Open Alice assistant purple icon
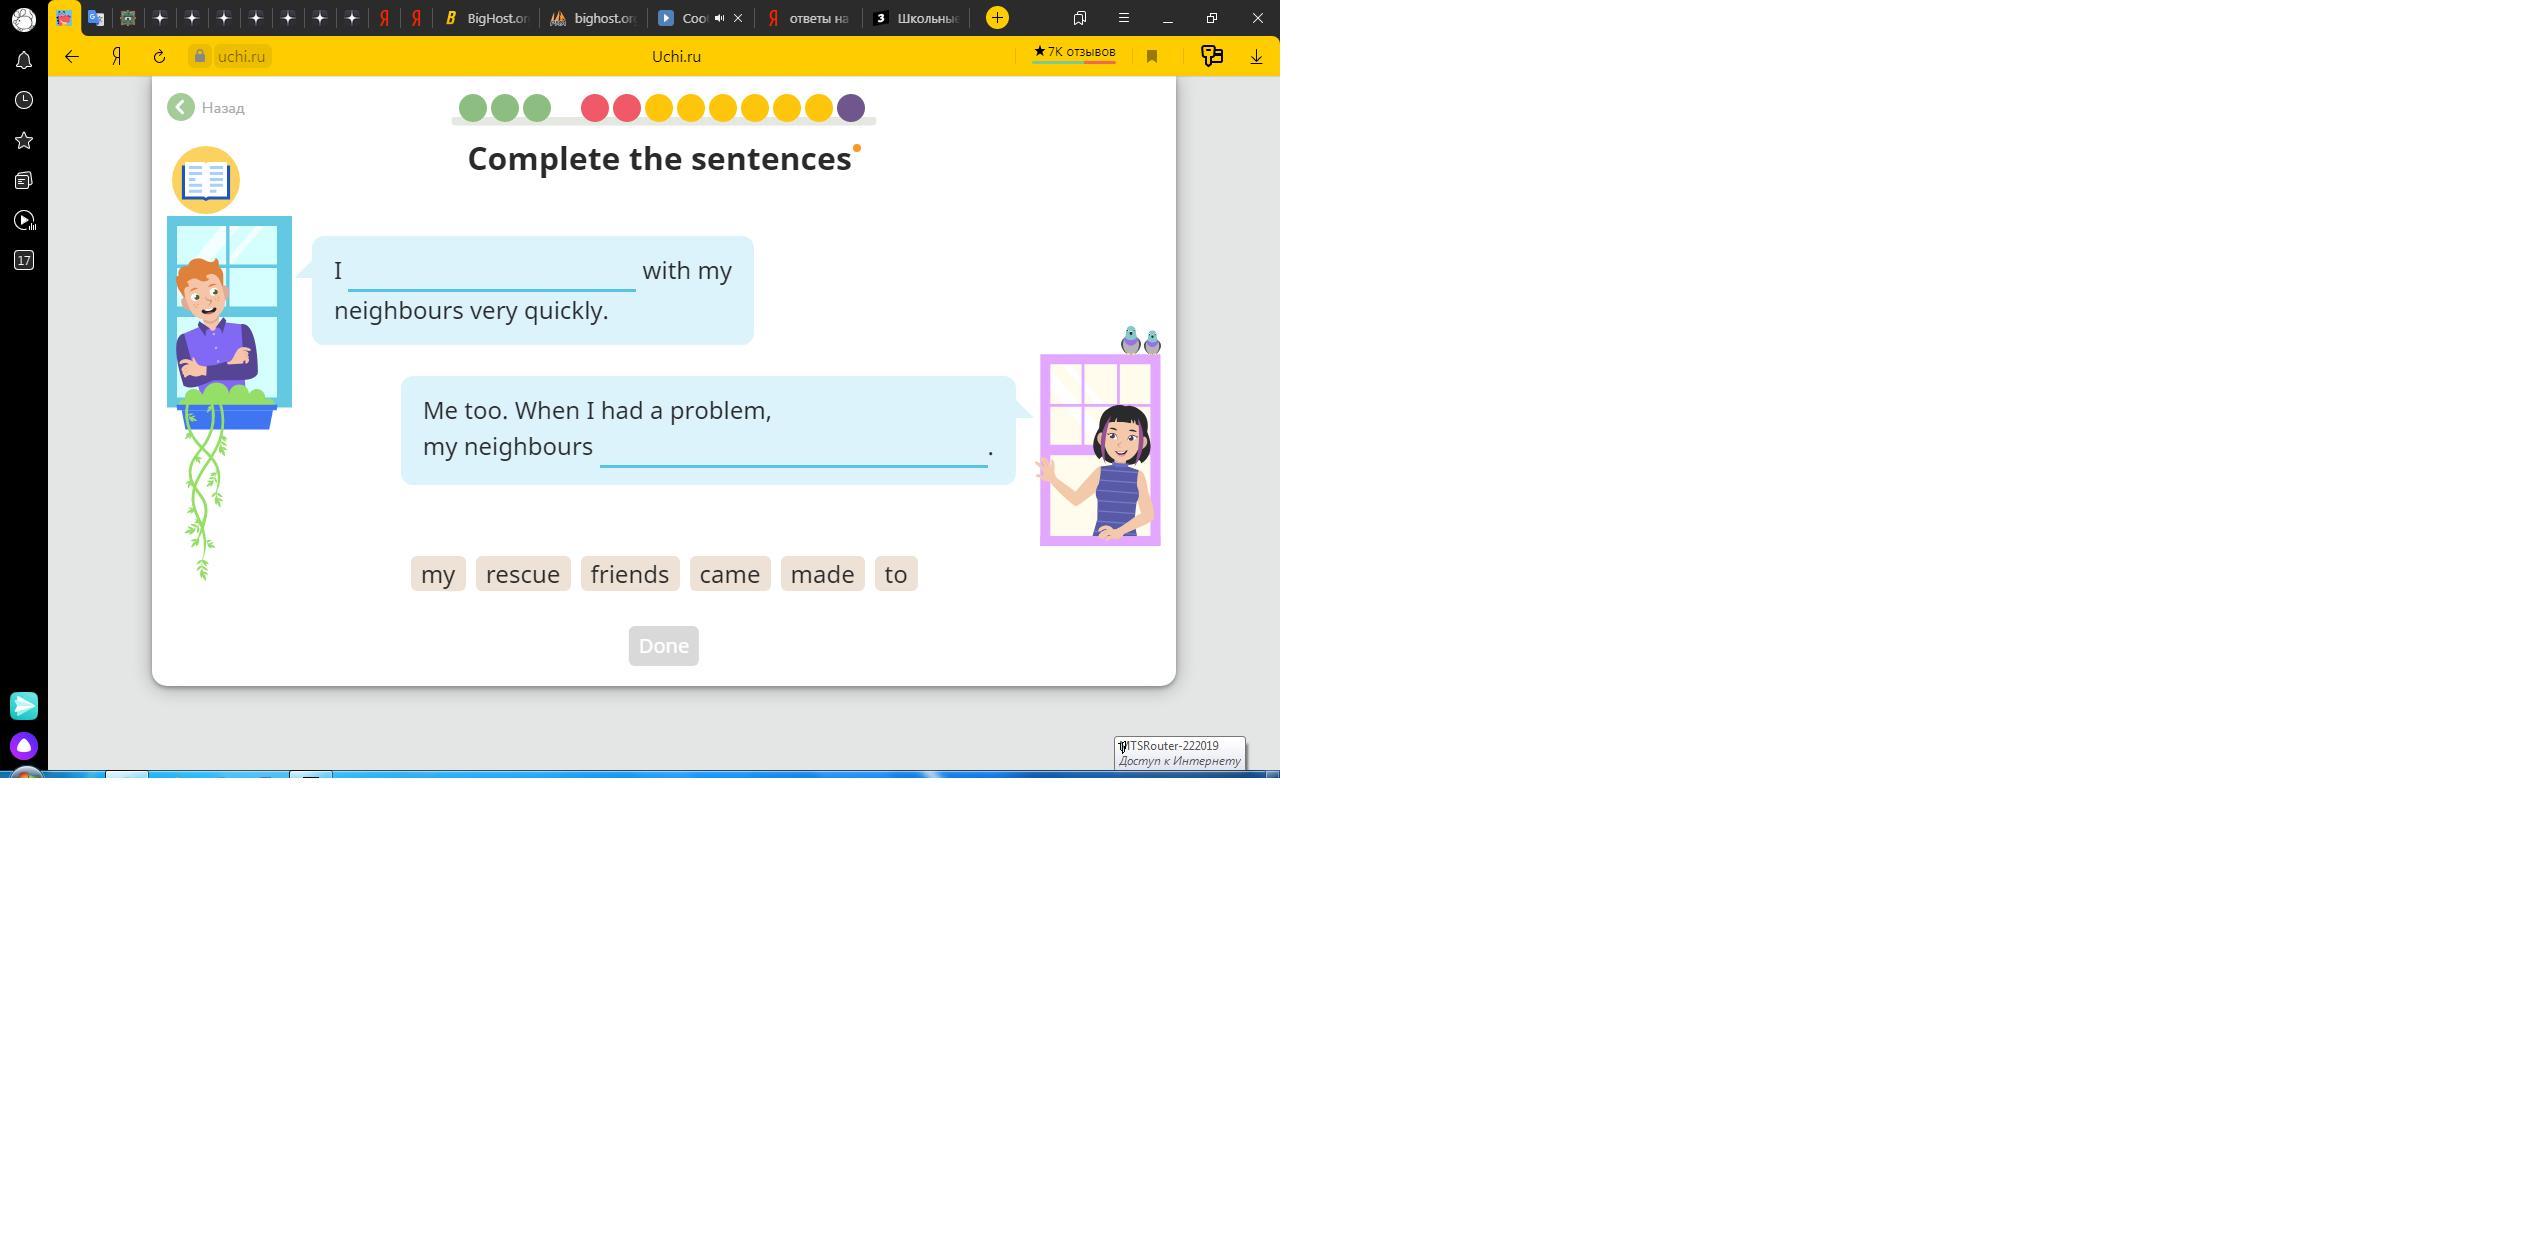This screenshot has height=1256, width=2537. point(24,746)
